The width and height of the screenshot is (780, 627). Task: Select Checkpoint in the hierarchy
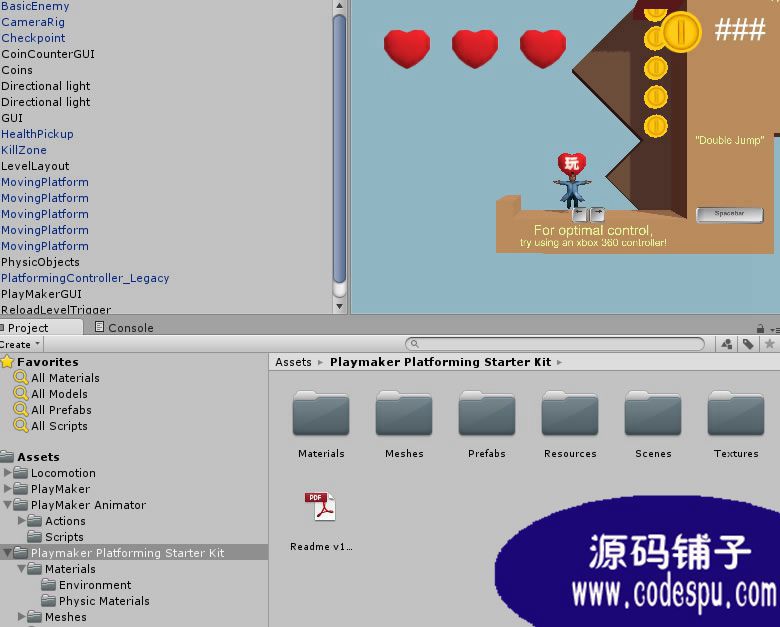33,38
